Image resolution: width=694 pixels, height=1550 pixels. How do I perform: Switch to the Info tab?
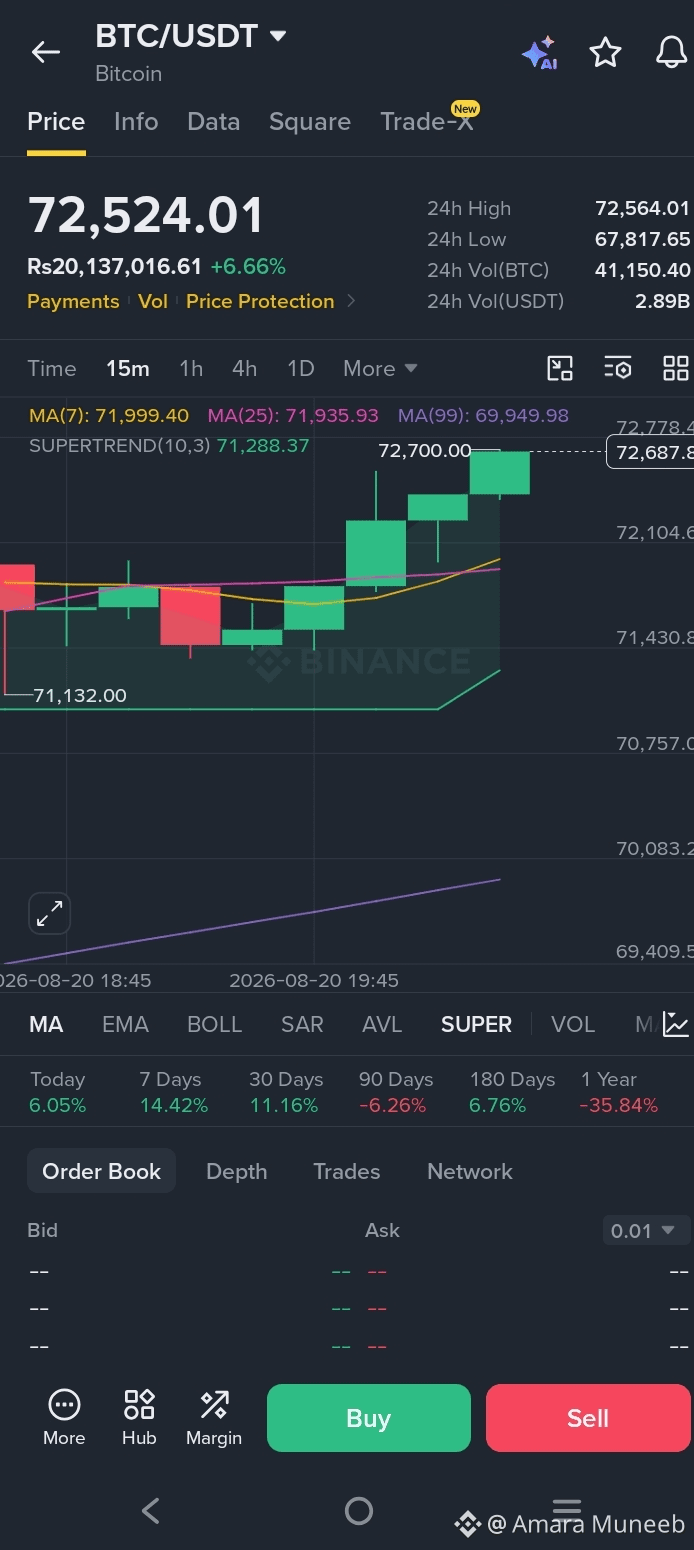point(136,122)
